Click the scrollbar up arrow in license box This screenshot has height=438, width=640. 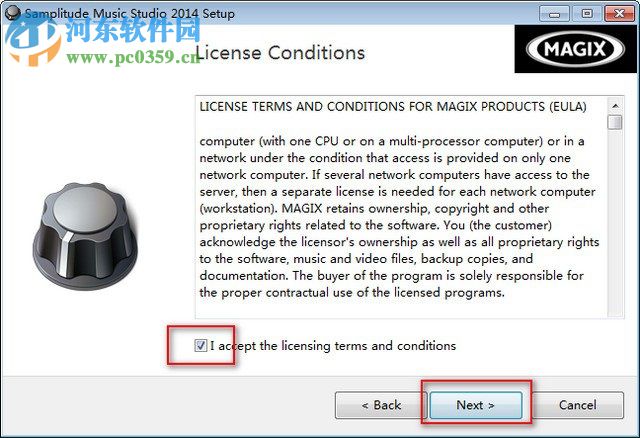coord(615,106)
